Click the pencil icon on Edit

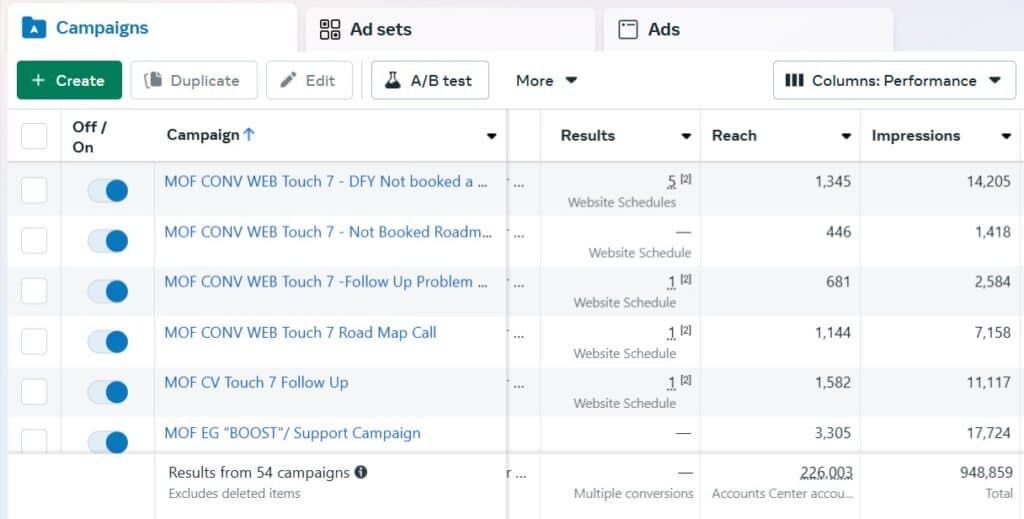point(289,80)
